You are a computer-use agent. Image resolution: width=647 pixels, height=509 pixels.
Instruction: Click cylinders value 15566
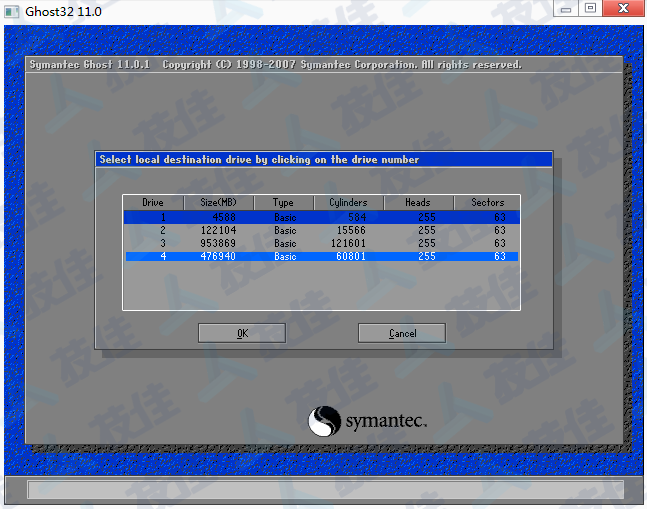click(351, 230)
